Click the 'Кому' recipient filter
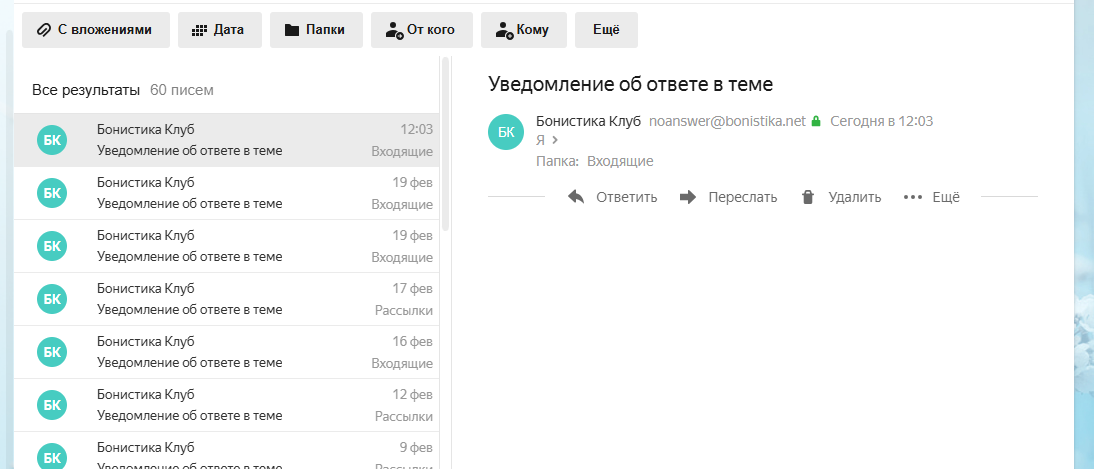The width and height of the screenshot is (1094, 469). (522, 30)
